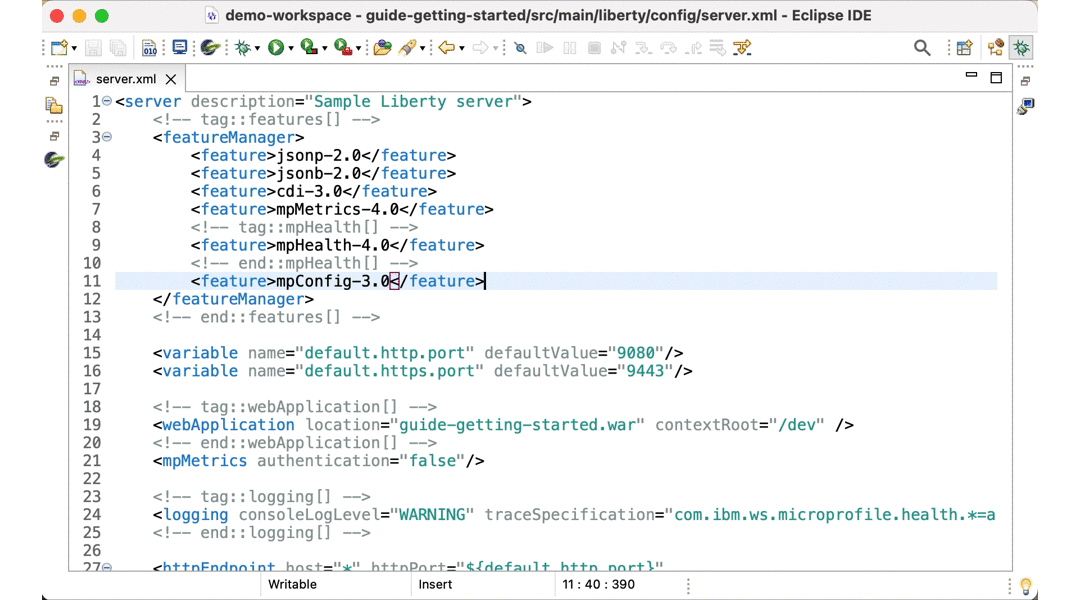
Task: Click the Step Over icon
Action: pos(668,48)
